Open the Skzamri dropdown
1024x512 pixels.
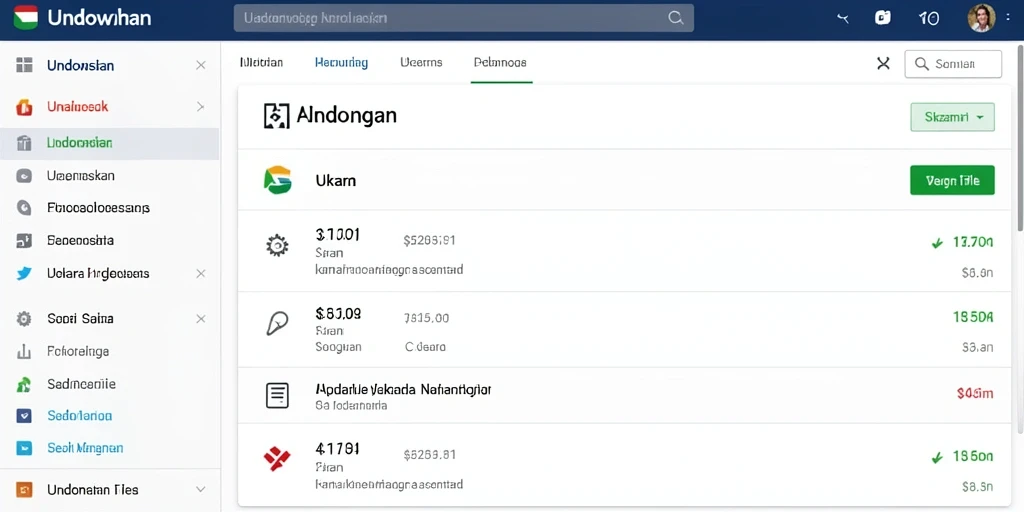(952, 118)
